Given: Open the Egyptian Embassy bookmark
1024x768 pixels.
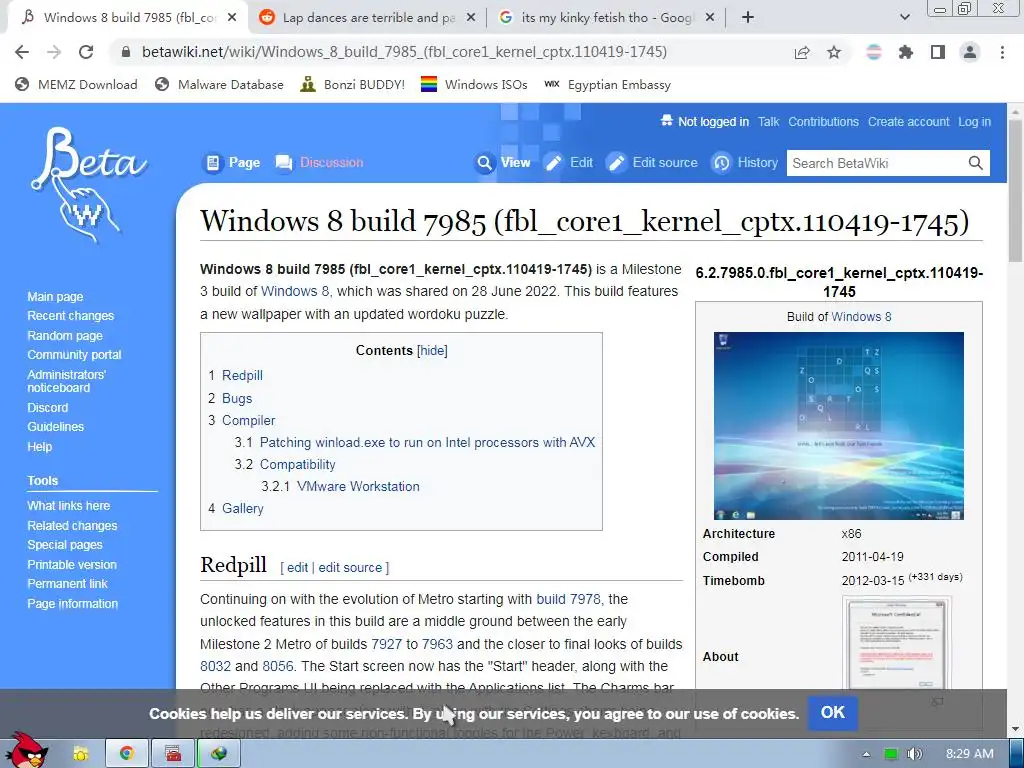Looking at the screenshot, I should [607, 84].
